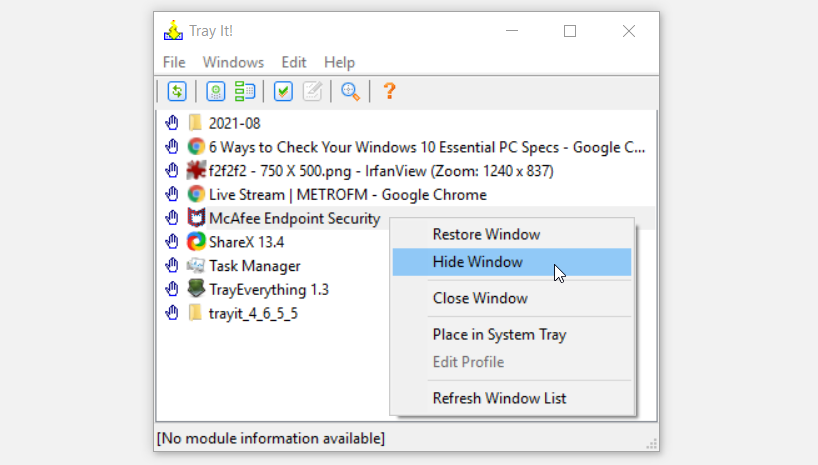Open the File menu
This screenshot has width=818, height=465.
174,62
